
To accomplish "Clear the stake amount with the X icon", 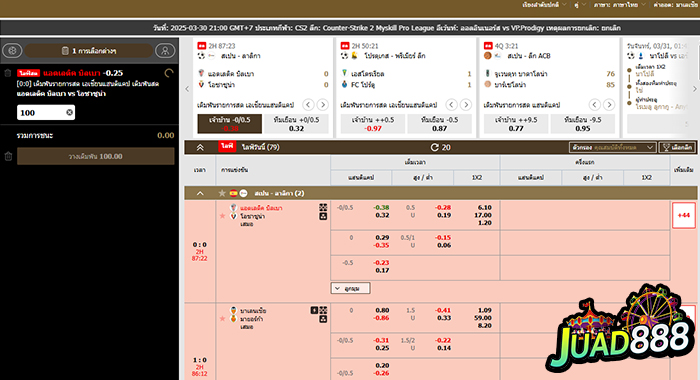I will 69,113.
